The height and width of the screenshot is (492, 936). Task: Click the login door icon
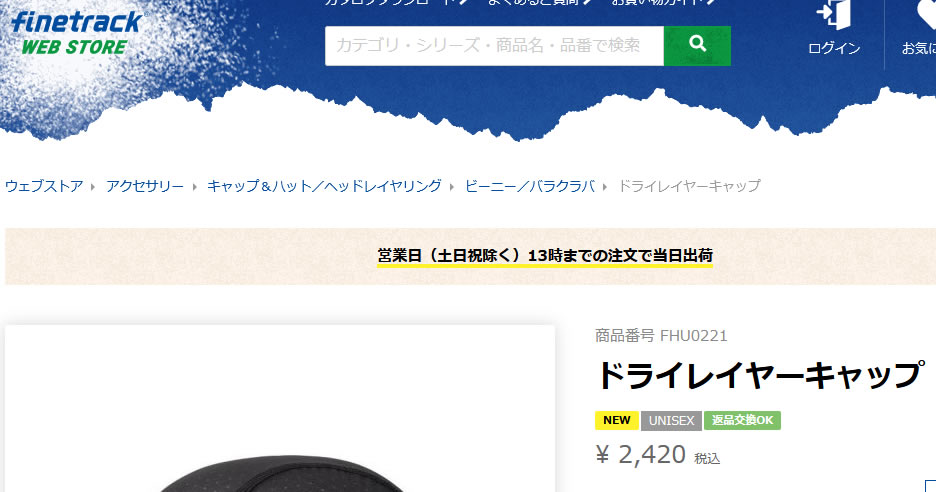(834, 15)
